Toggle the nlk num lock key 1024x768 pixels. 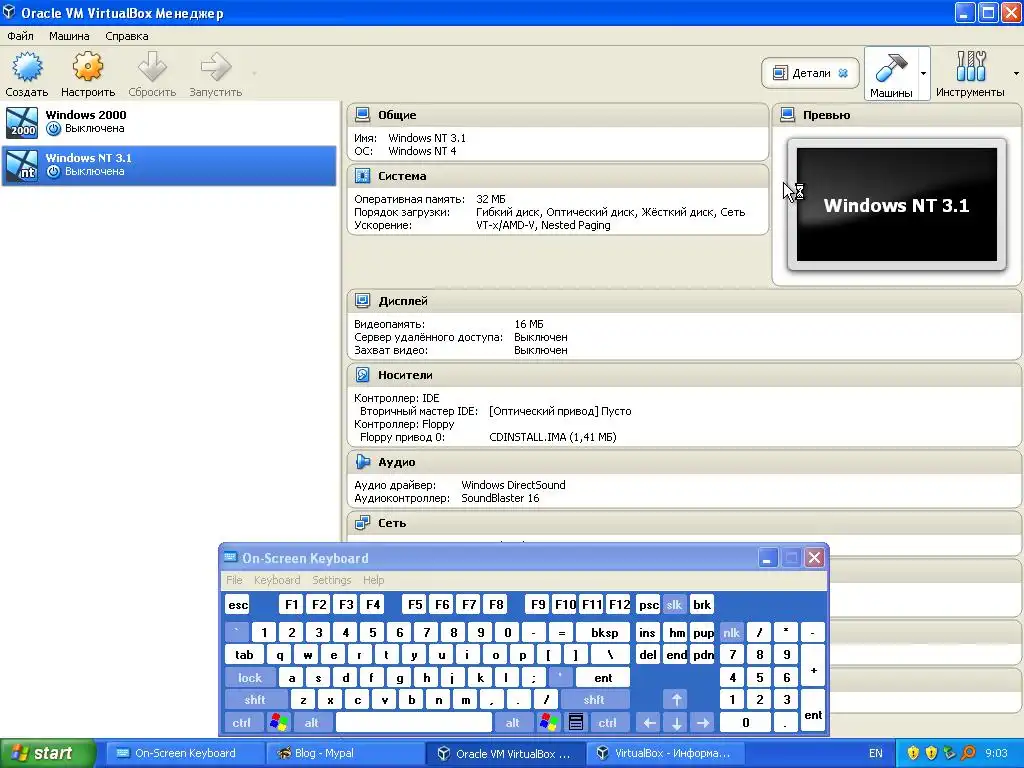pos(731,632)
